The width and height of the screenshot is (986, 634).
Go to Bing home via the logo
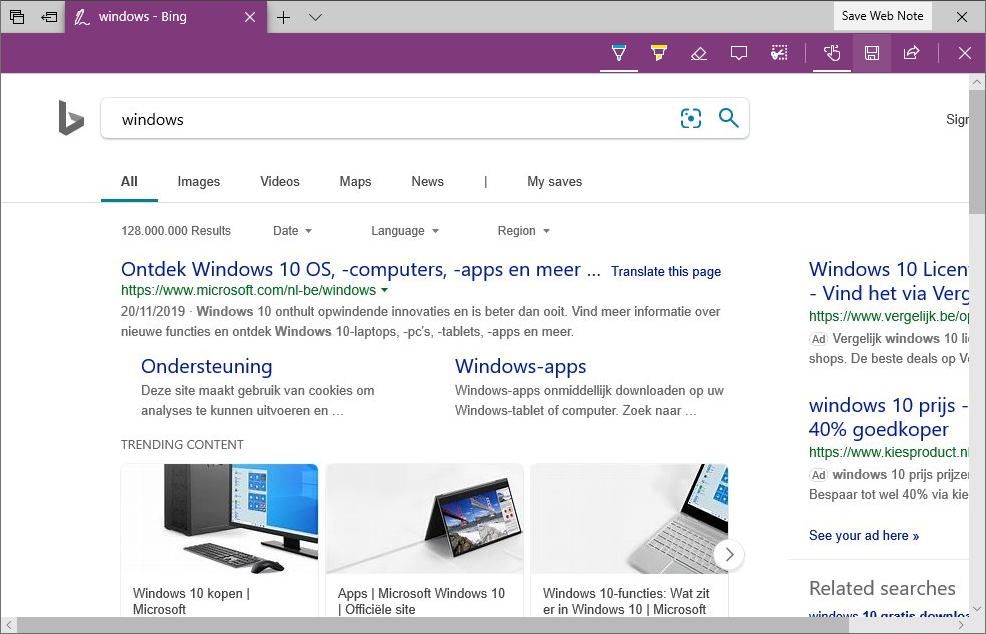(x=71, y=118)
